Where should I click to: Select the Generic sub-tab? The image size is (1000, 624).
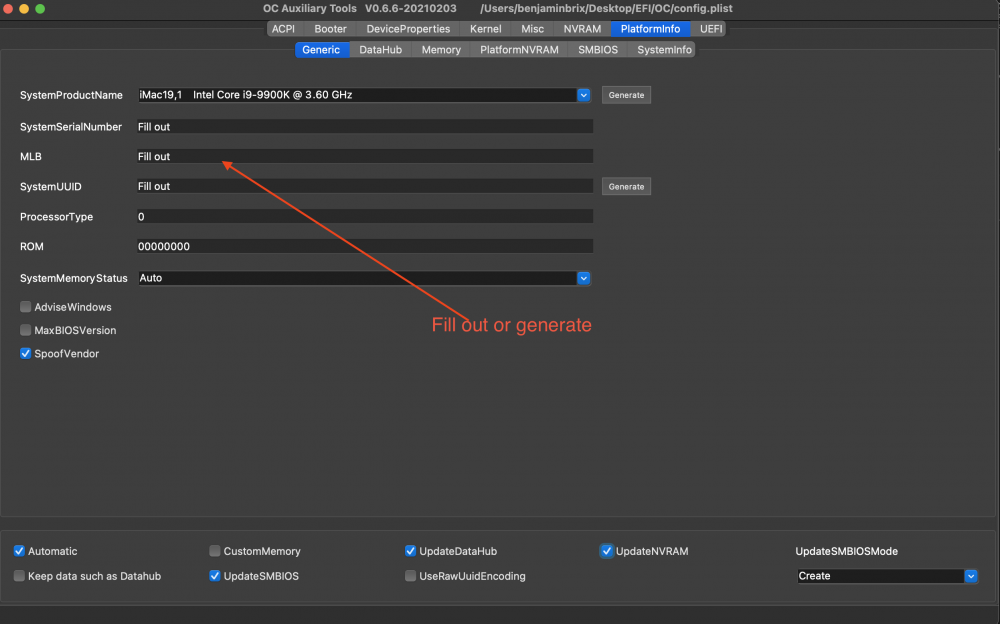(321, 50)
